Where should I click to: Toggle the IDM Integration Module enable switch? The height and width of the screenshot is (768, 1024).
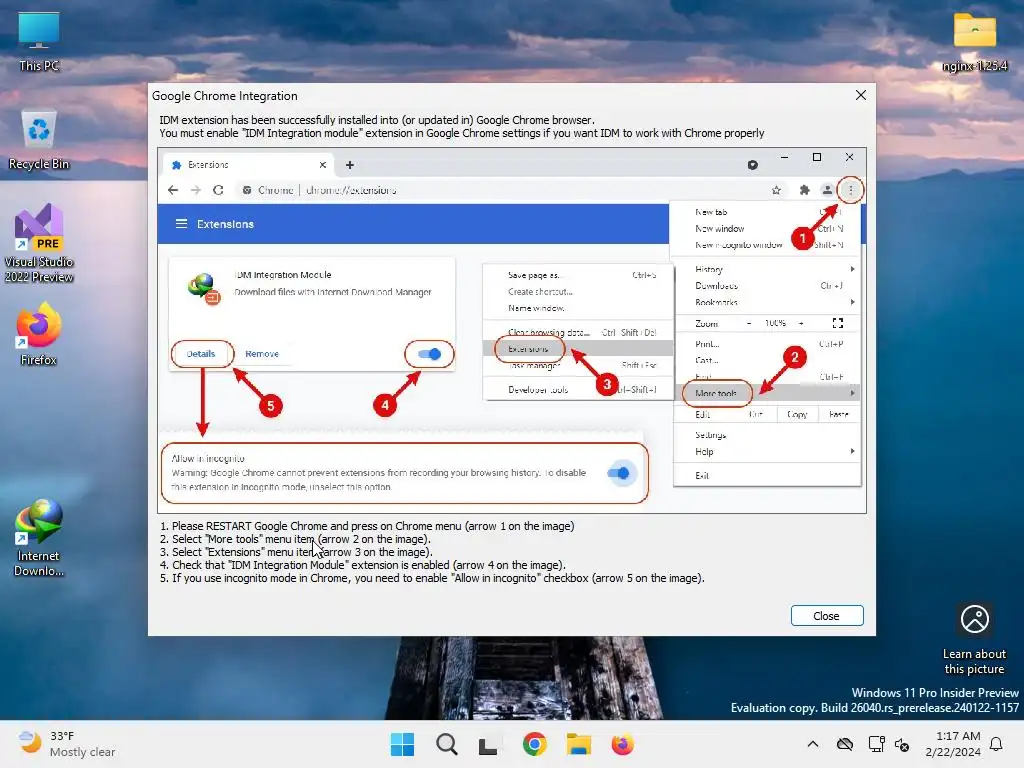(x=430, y=354)
